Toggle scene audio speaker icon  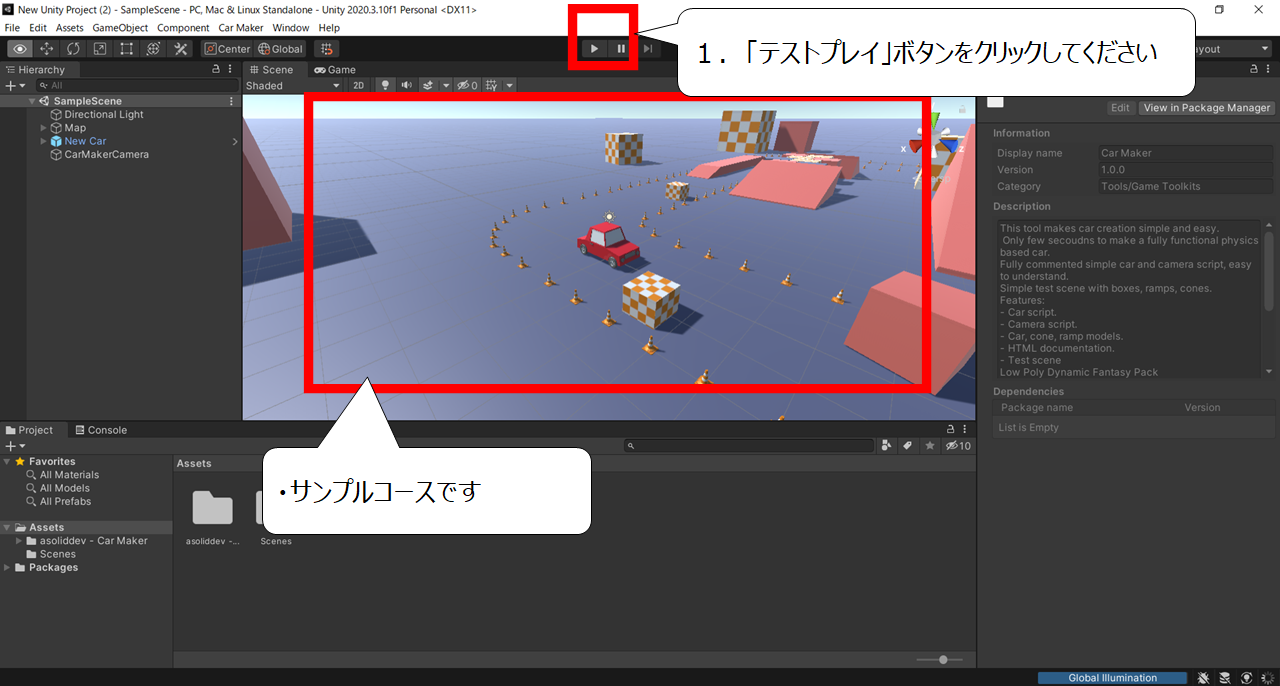point(407,85)
